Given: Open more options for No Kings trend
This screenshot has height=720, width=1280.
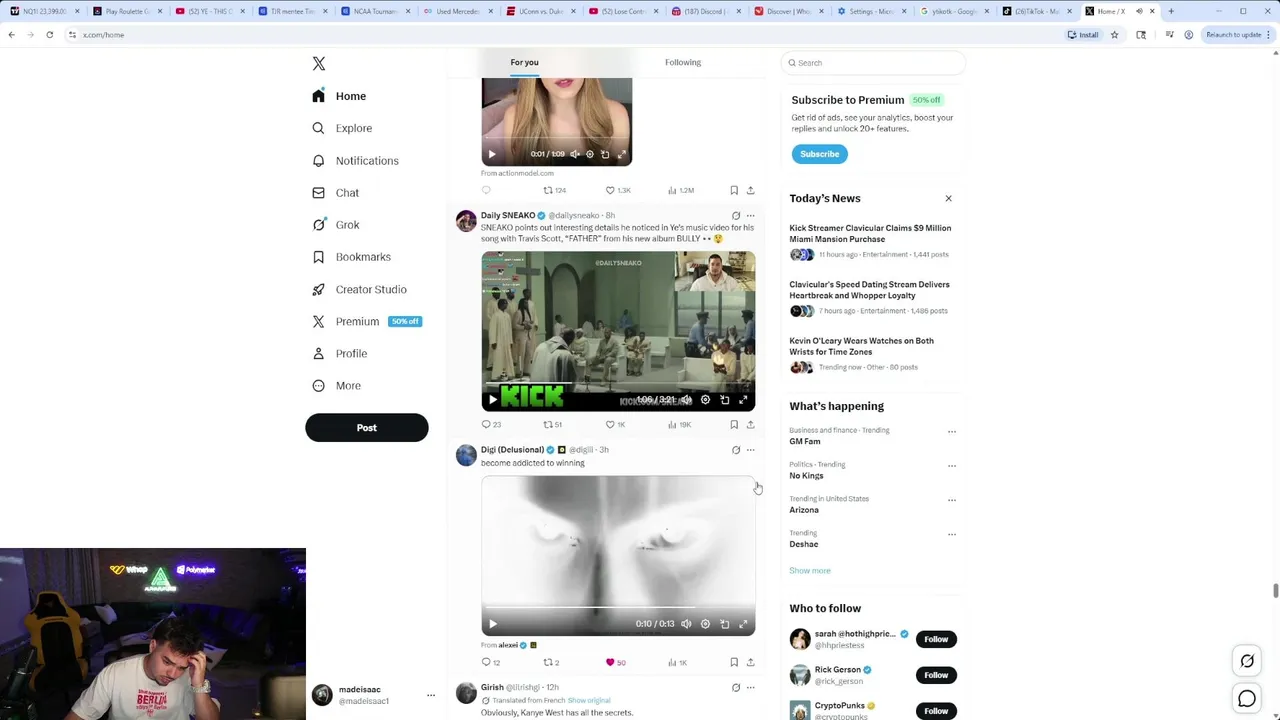Looking at the screenshot, I should coord(951,466).
